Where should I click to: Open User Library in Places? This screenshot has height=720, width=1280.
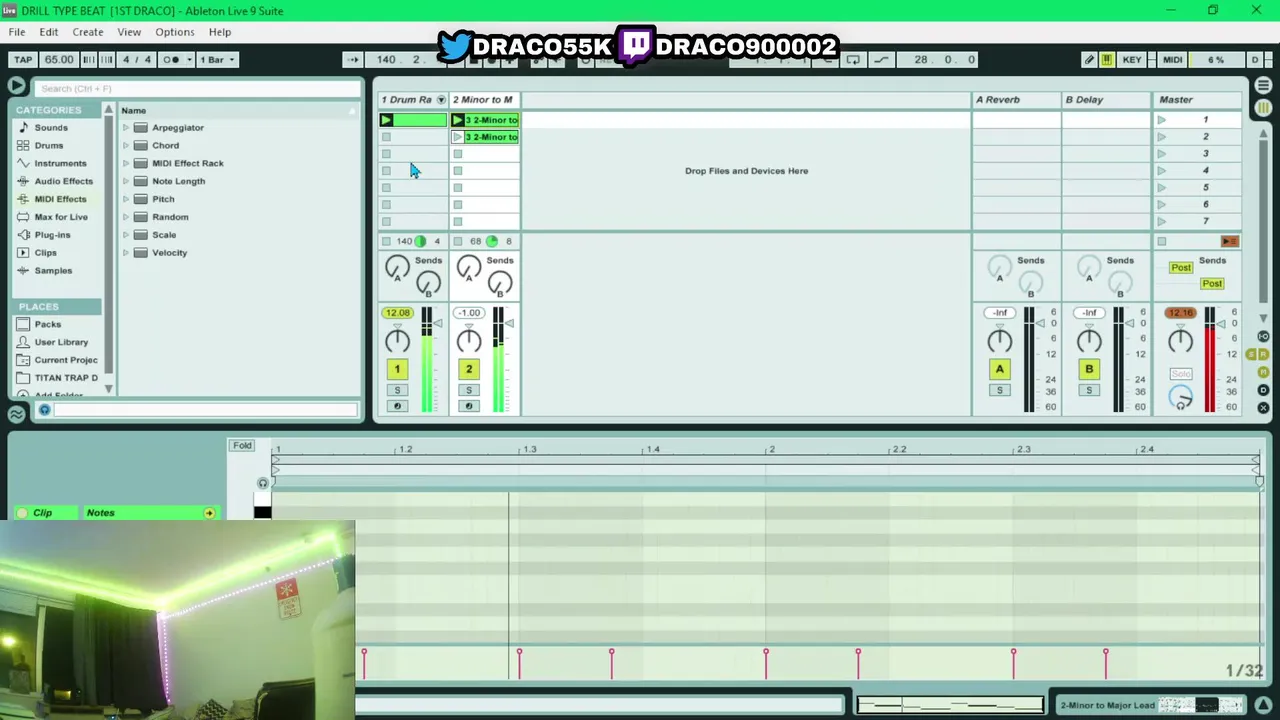[x=61, y=343]
